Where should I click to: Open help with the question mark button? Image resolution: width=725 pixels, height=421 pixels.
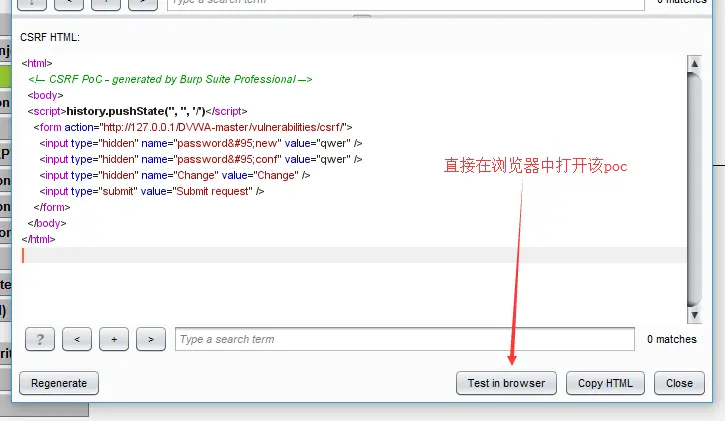coord(40,339)
